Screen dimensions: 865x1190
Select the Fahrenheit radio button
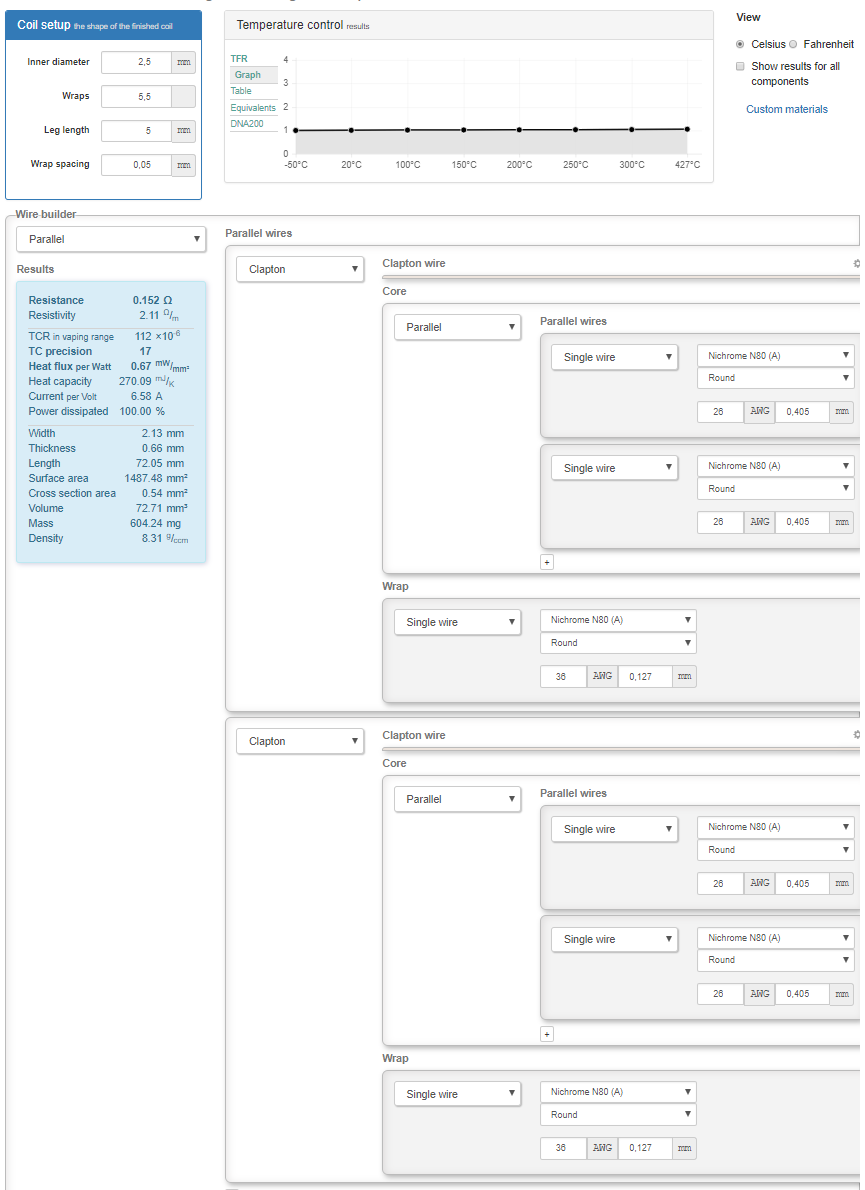tap(793, 45)
